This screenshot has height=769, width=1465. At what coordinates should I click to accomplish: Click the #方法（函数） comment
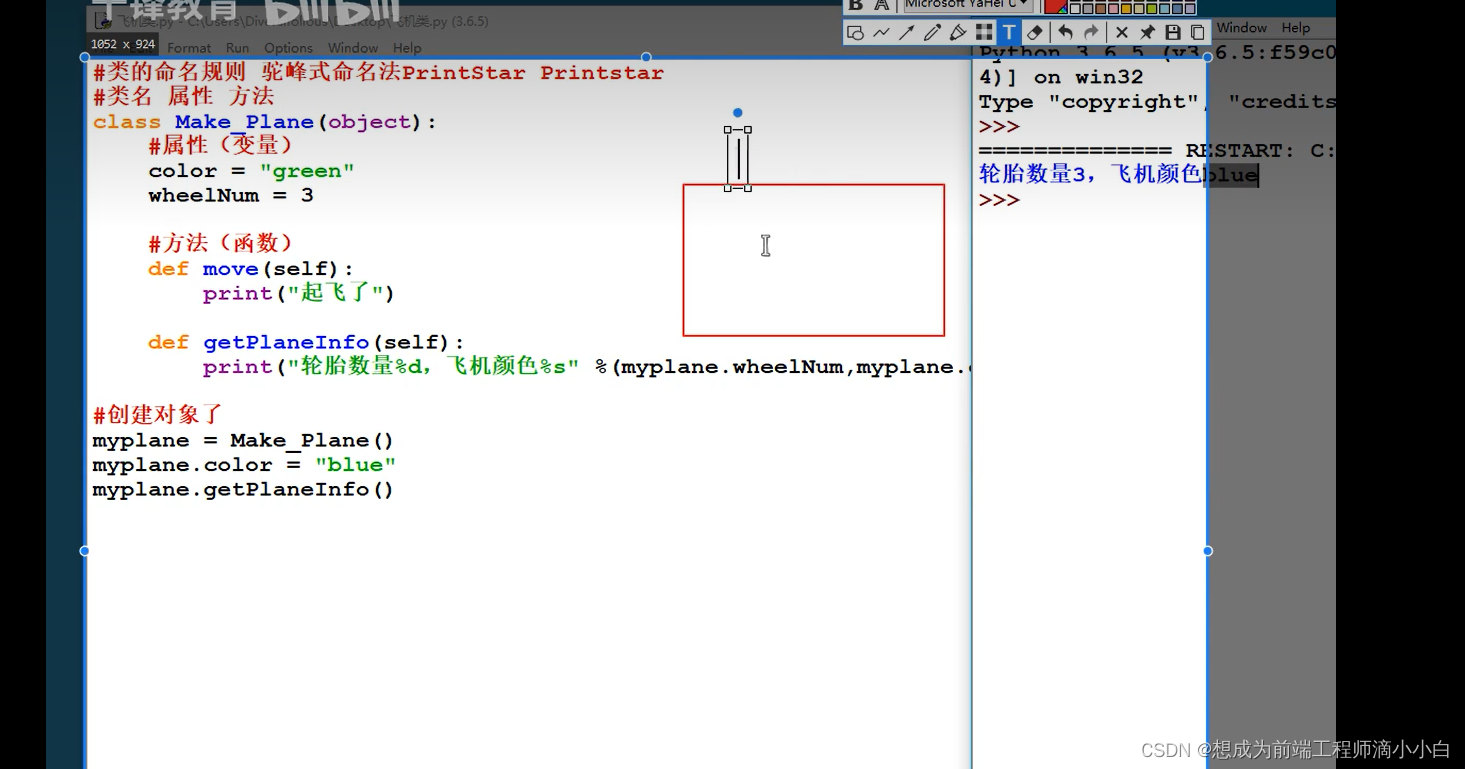(x=220, y=243)
